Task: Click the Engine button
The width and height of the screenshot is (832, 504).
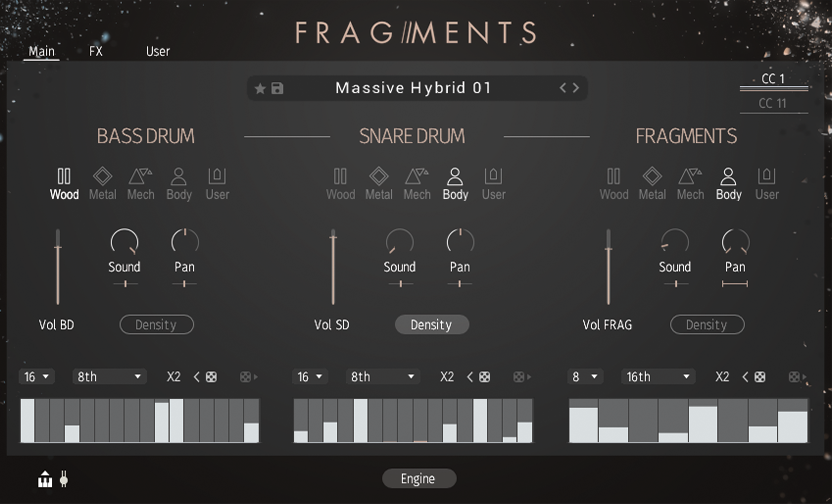Action: [x=418, y=479]
